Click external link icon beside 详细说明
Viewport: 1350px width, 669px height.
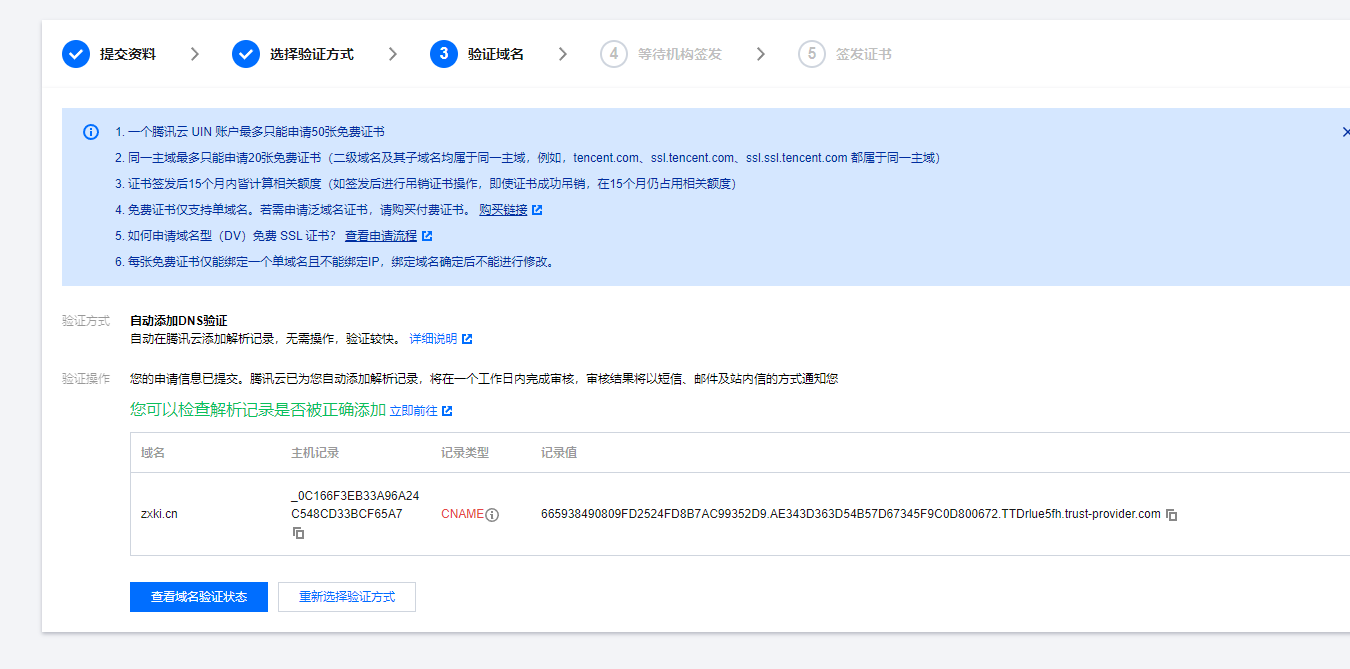click(469, 338)
